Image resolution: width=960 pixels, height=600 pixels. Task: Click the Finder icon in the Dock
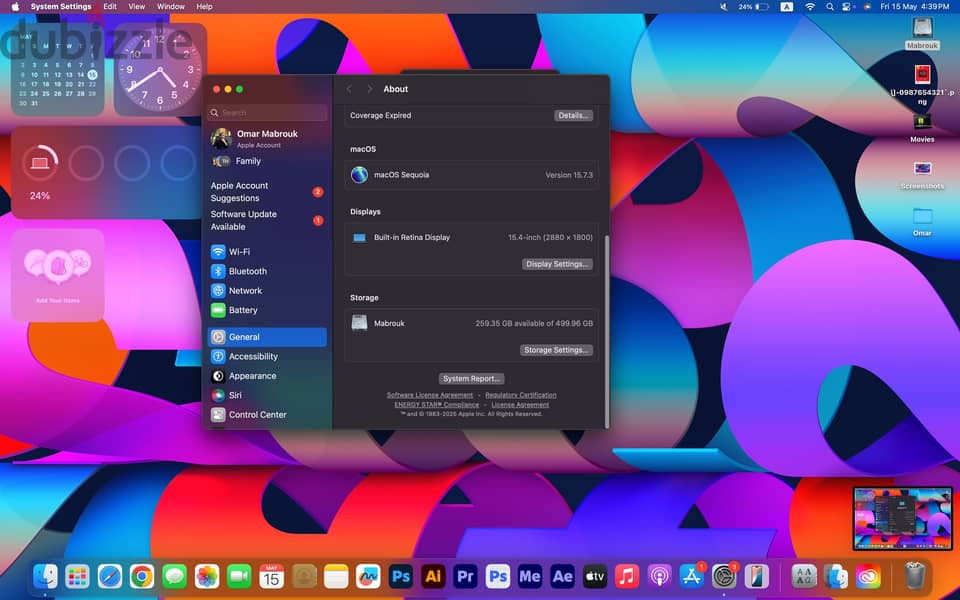pos(45,576)
